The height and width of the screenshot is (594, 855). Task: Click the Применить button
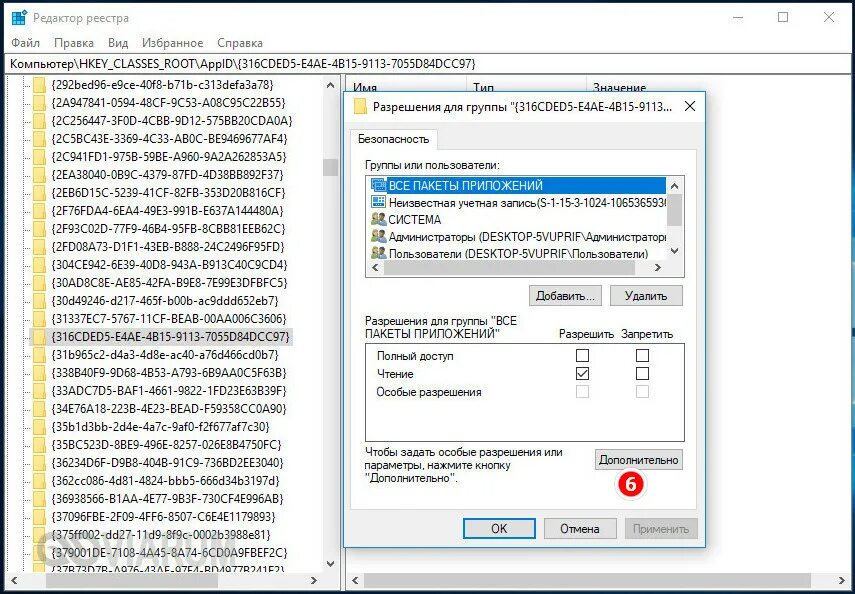click(x=661, y=529)
